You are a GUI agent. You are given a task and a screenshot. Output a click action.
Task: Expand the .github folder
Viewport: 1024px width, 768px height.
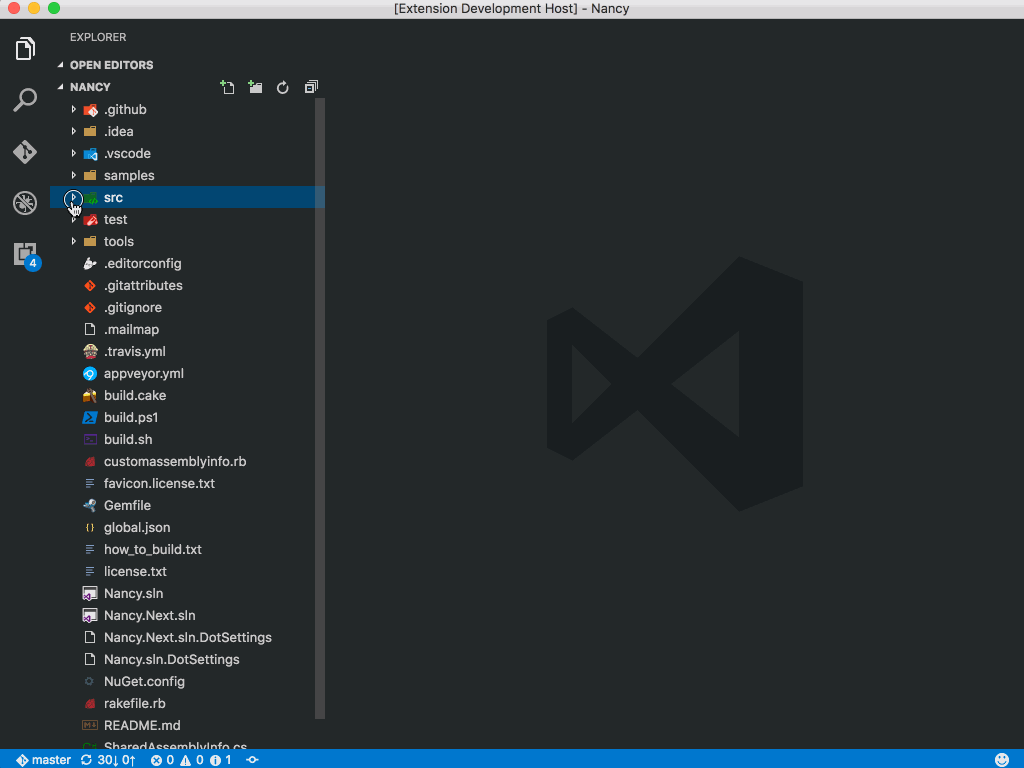tap(73, 109)
